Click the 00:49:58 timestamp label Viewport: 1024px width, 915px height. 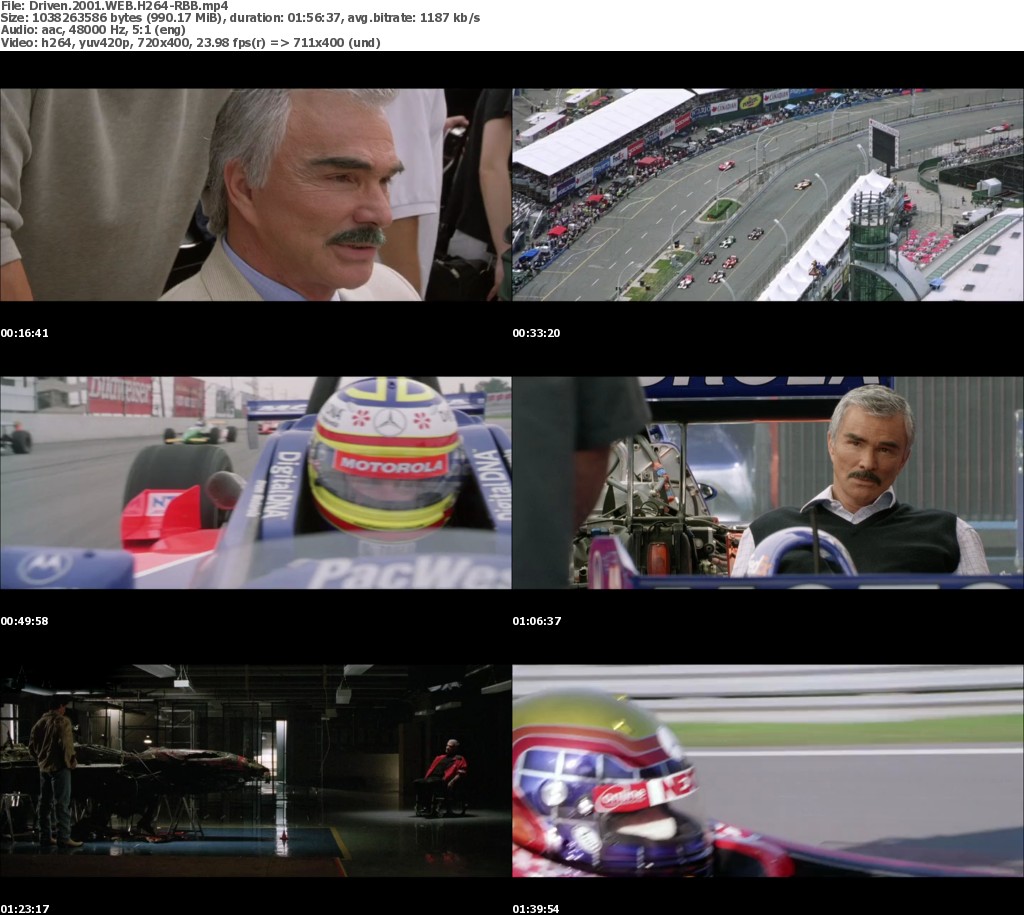tap(24, 621)
